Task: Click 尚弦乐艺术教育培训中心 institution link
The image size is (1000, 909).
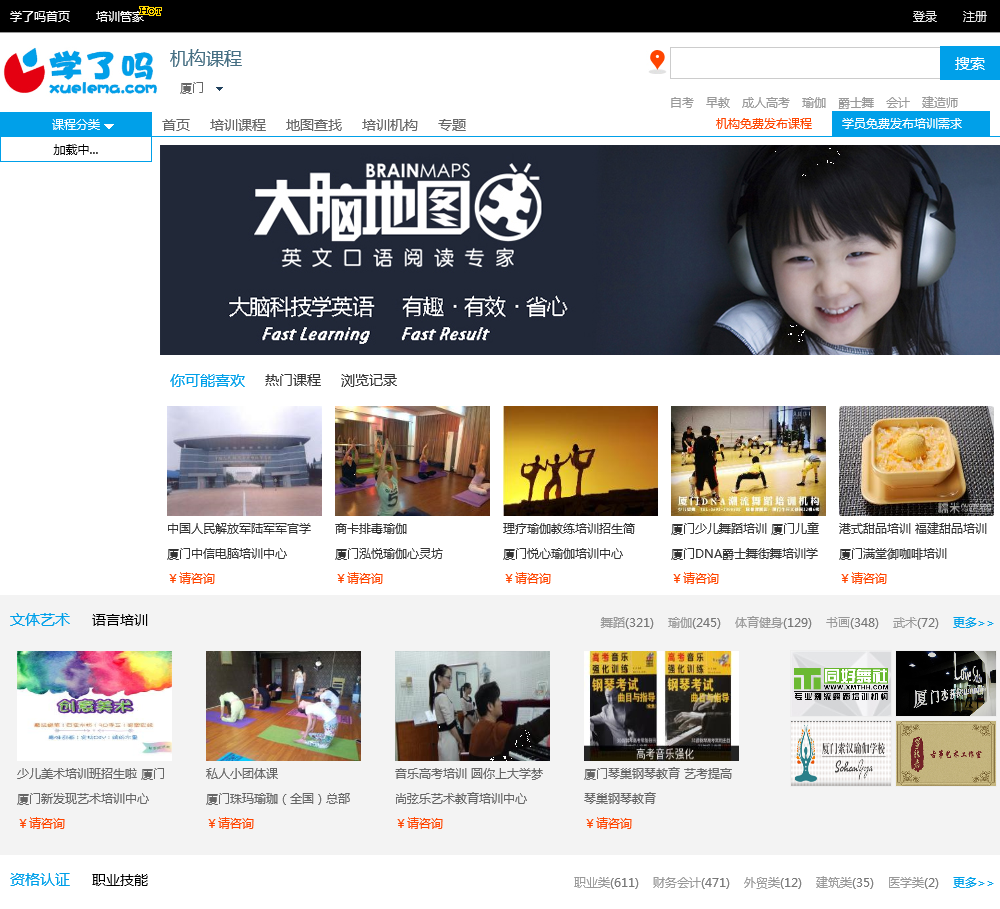Action: pos(460,799)
